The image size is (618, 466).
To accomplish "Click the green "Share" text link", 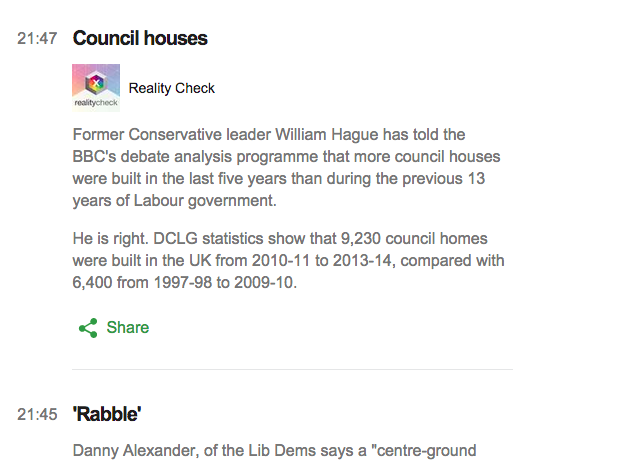I will tap(127, 327).
